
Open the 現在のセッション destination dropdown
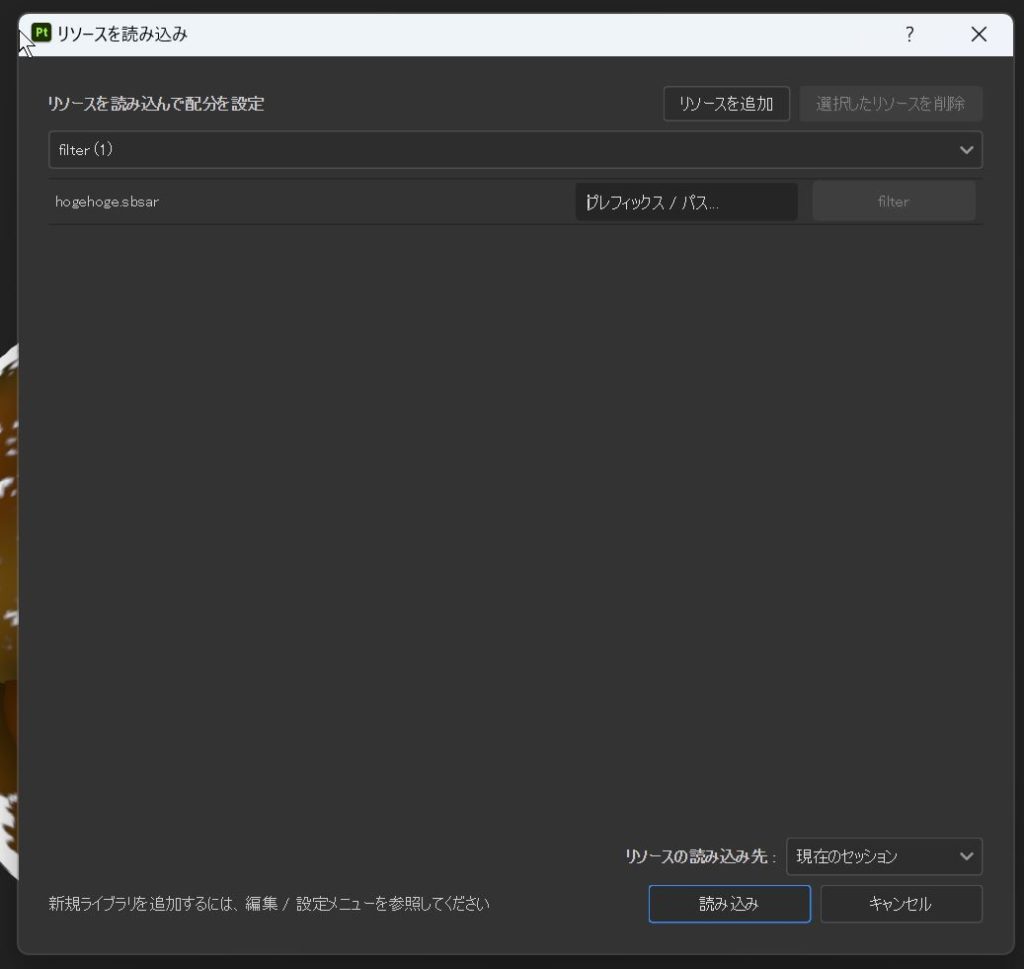870,856
